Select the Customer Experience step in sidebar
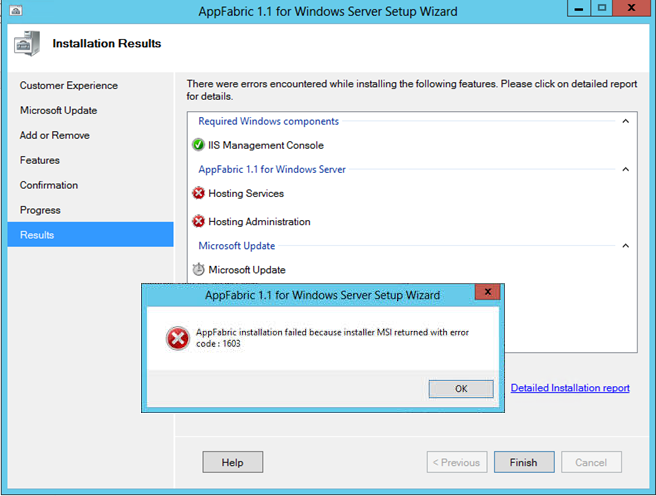 (69, 86)
